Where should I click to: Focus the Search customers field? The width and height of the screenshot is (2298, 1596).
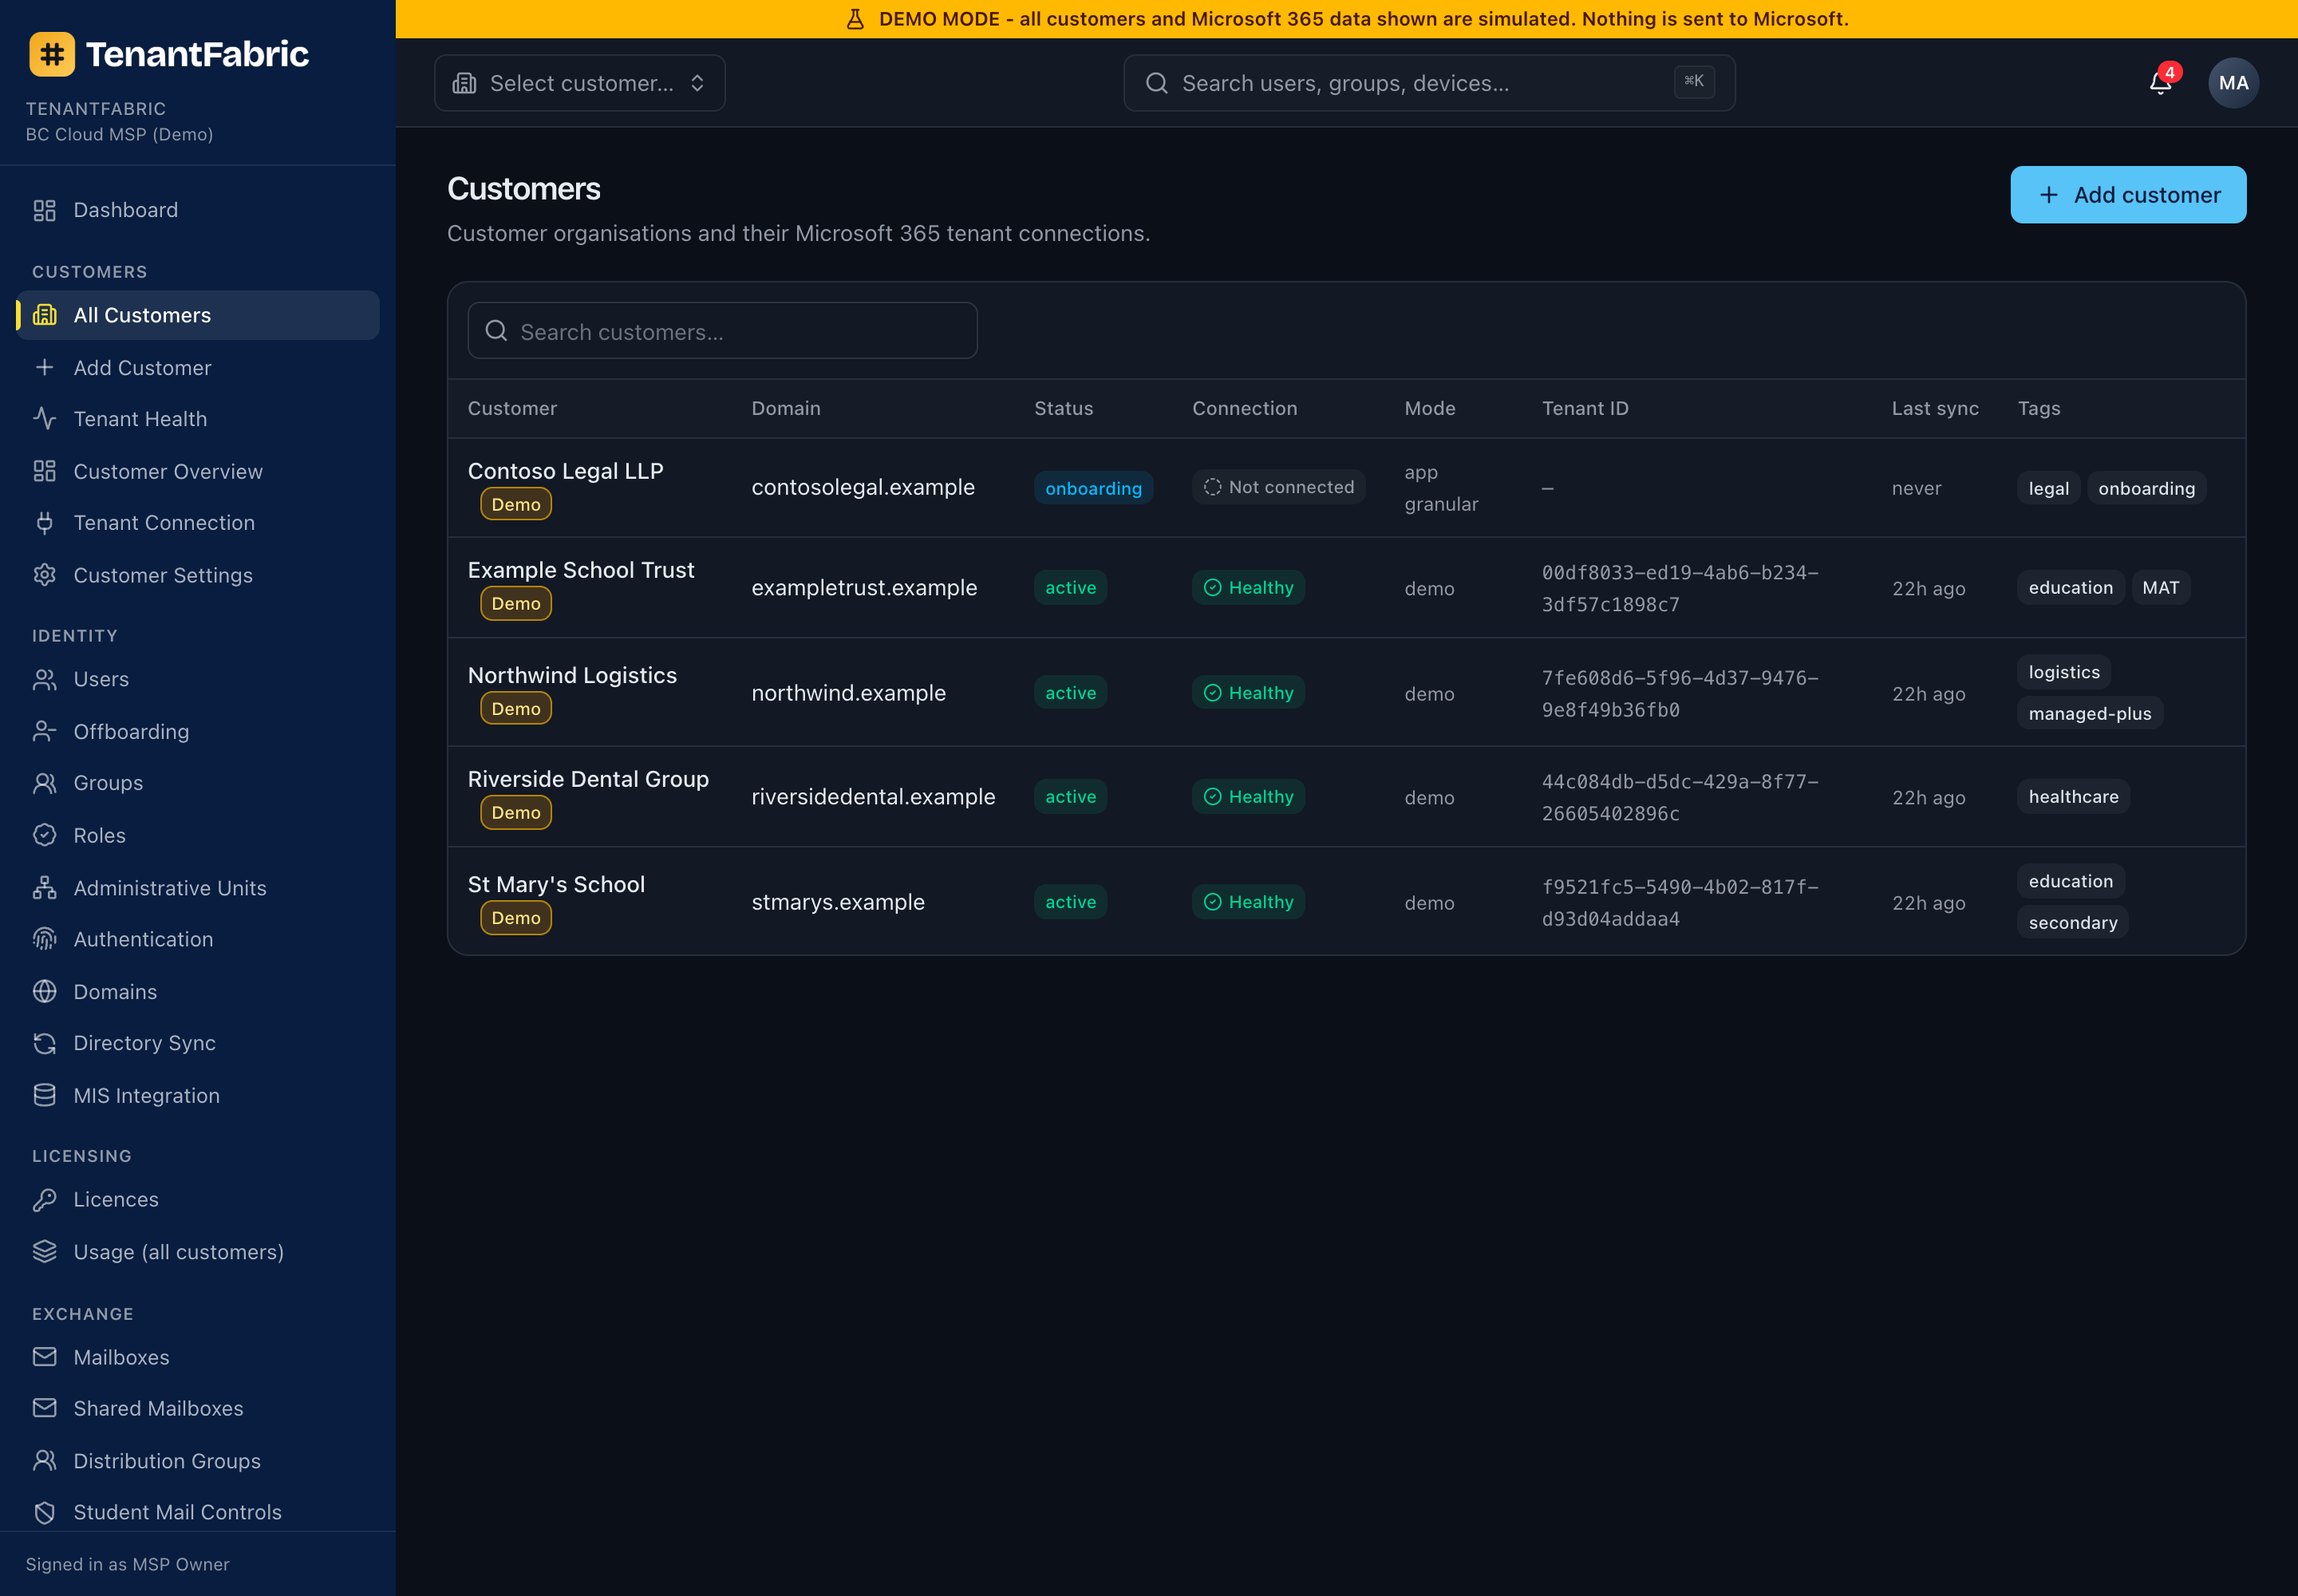click(723, 331)
